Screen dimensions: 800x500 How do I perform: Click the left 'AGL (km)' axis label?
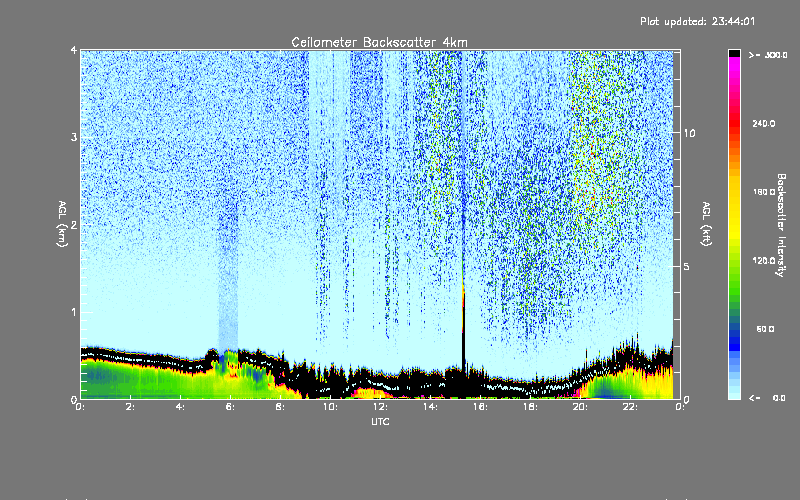pos(62,224)
